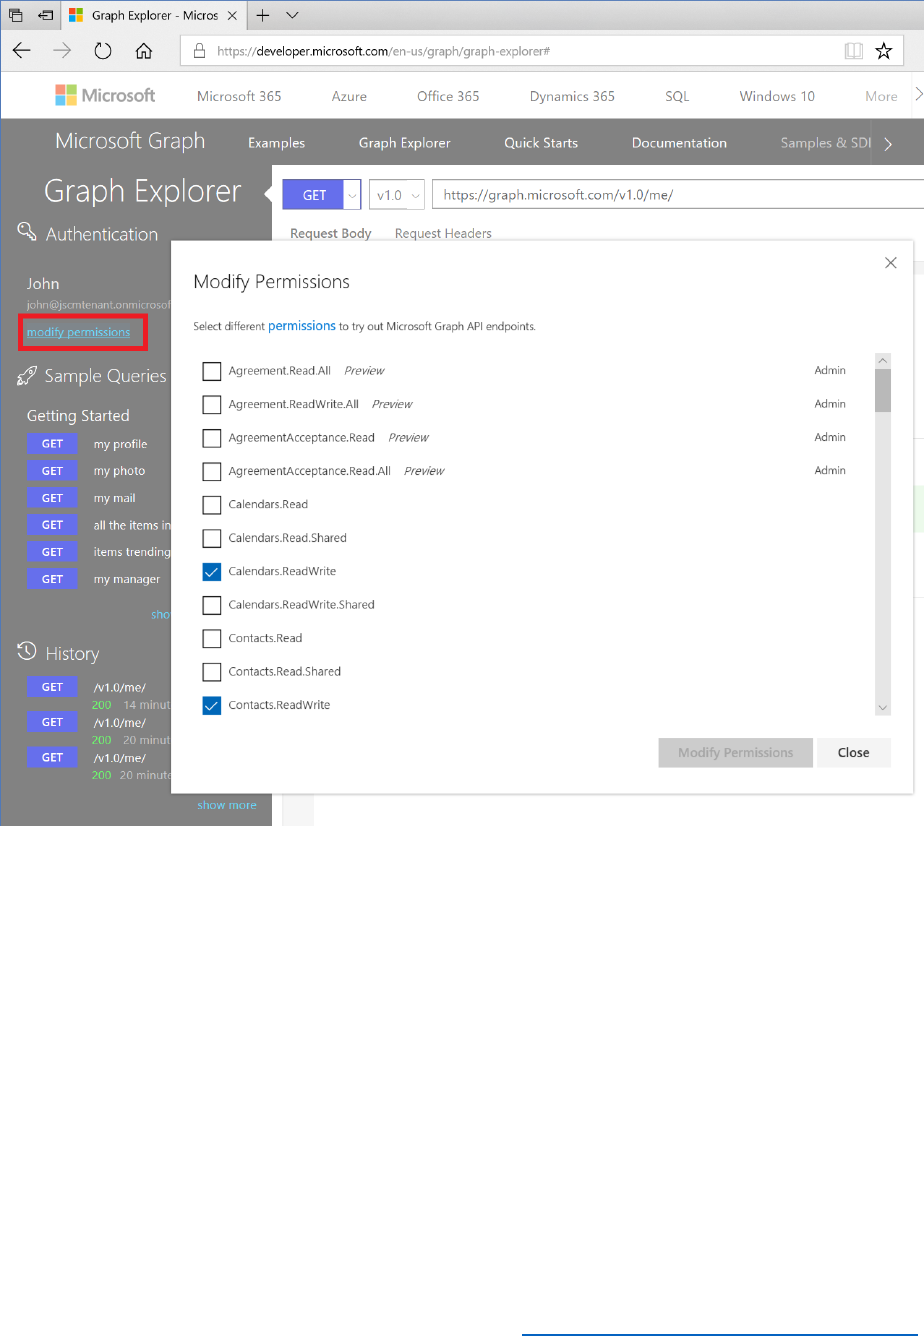Show tab previews chevron icon

coord(292,16)
